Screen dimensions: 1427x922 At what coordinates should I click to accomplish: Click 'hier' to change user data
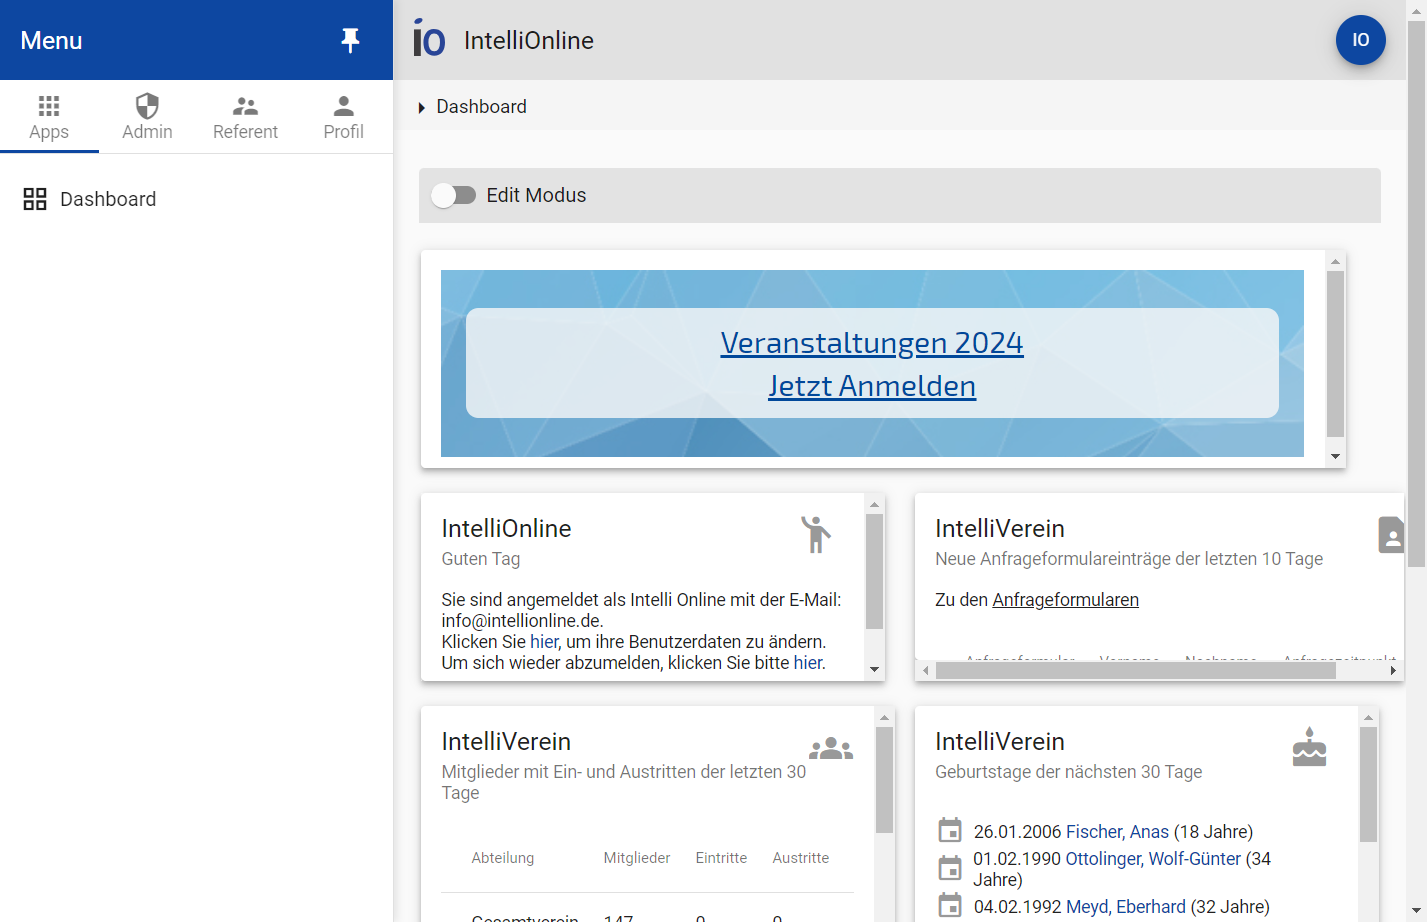click(544, 642)
